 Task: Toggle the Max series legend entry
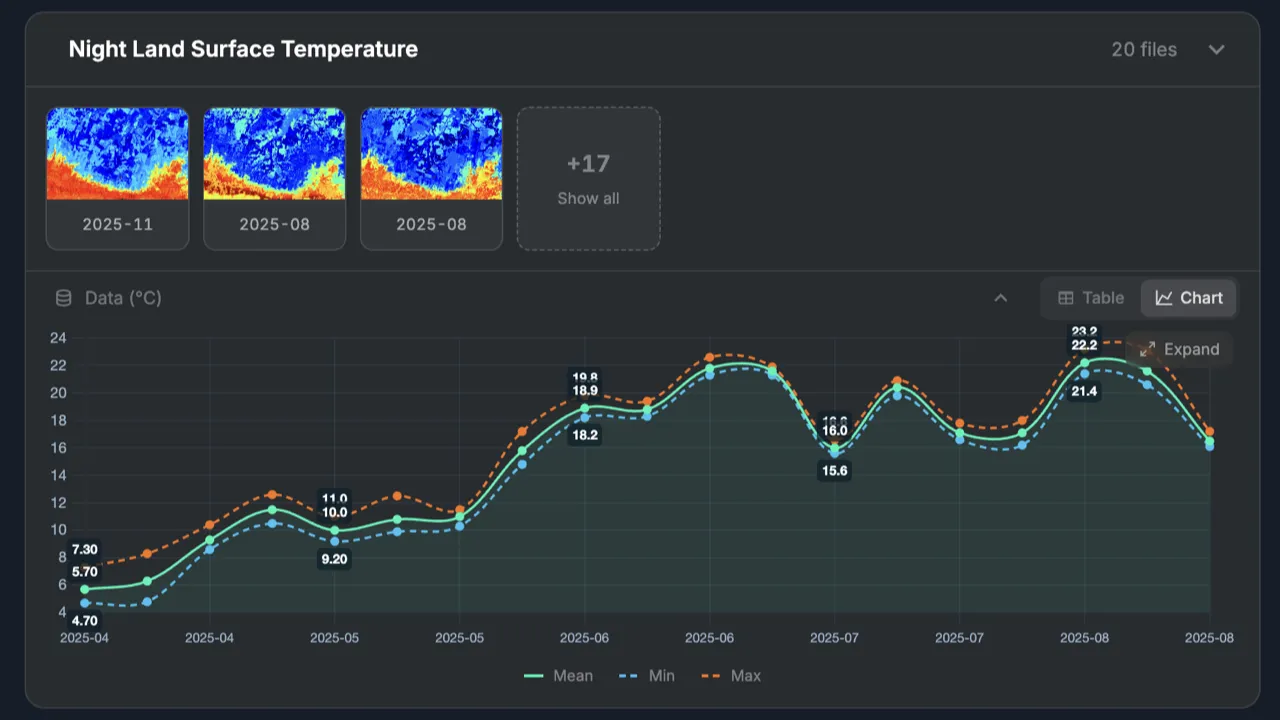(x=731, y=676)
